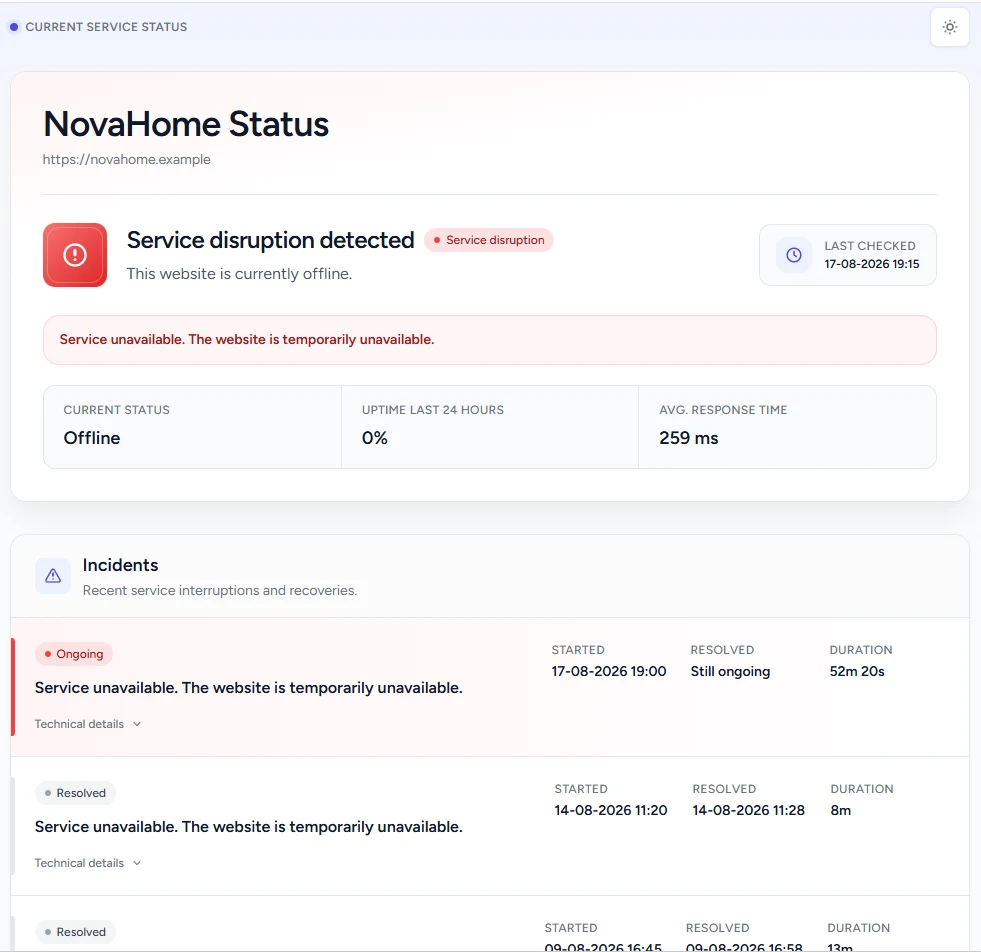Click the Resolved badge of the 09-08-2026 incident
Screen dimensions: 981x952
click(75, 931)
